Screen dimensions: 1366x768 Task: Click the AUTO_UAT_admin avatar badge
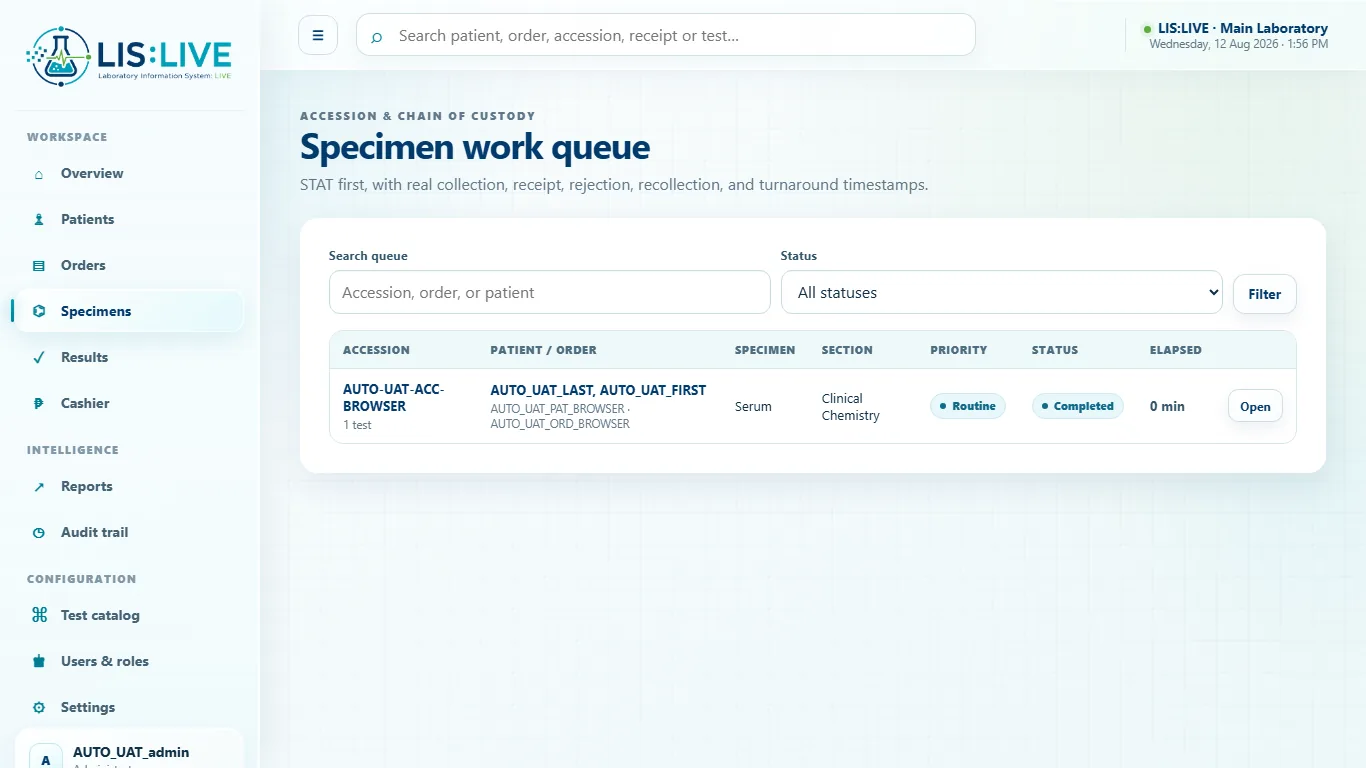[45, 757]
